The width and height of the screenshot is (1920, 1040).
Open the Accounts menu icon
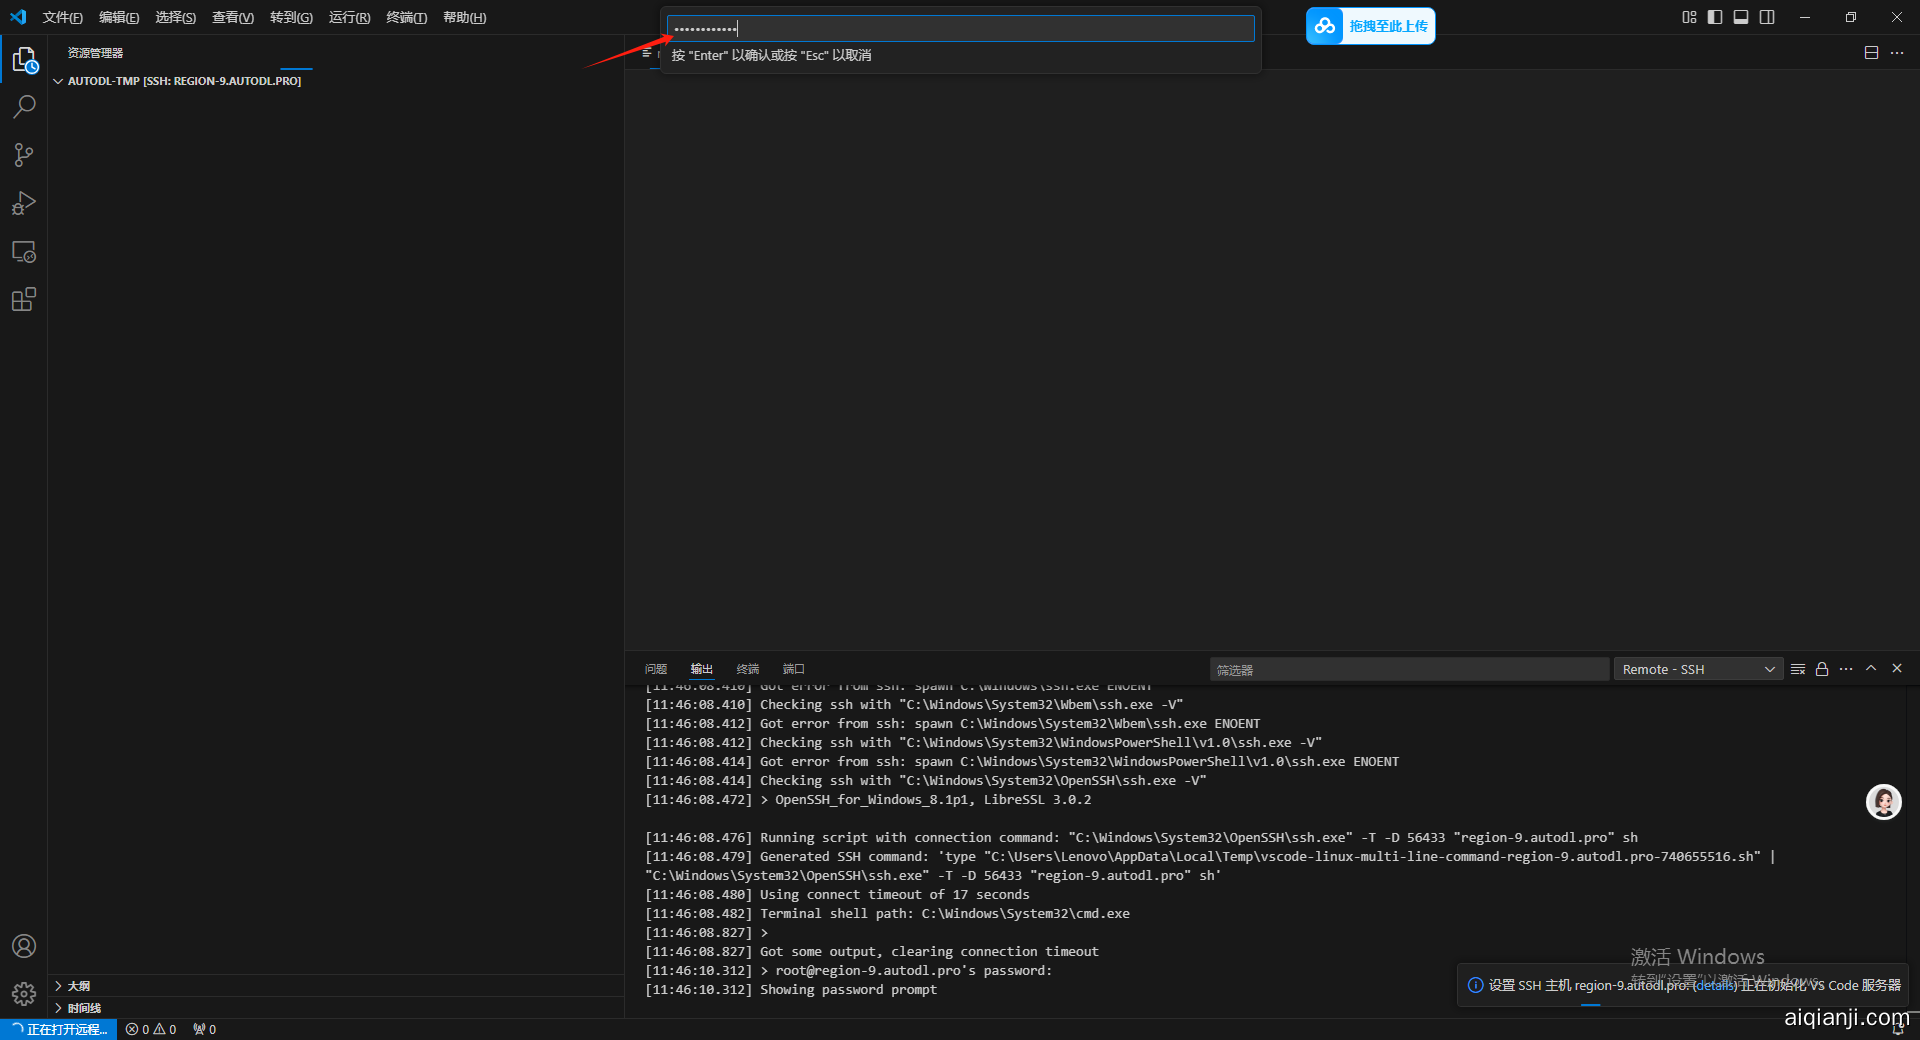tap(24, 946)
